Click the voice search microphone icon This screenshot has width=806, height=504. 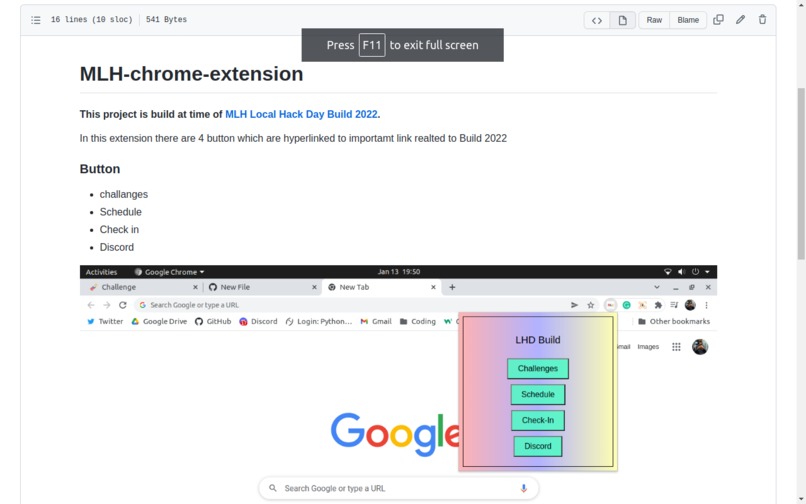coord(523,488)
